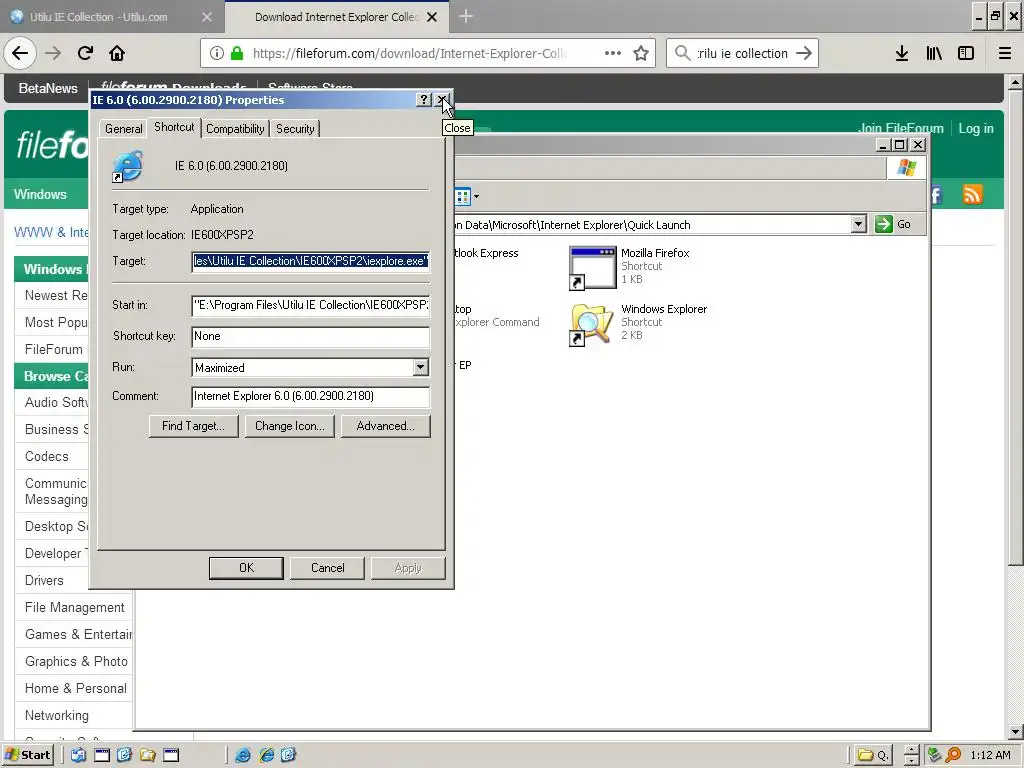Open the Codecs category link

(46, 456)
